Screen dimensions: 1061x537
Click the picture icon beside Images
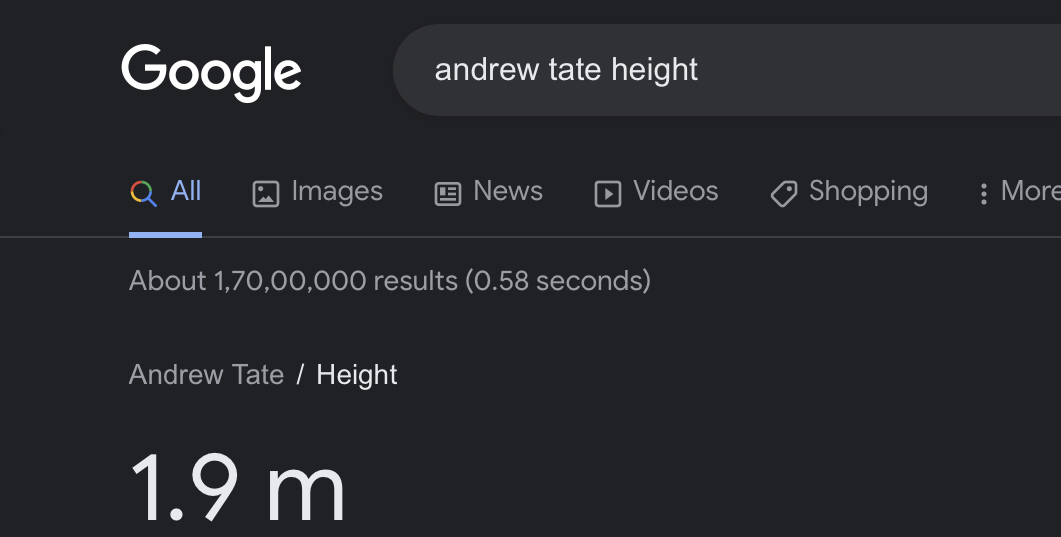(265, 193)
